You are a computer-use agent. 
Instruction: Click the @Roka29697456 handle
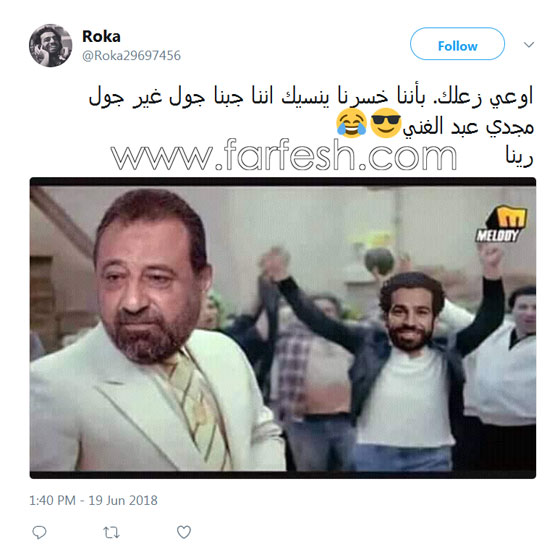131,56
